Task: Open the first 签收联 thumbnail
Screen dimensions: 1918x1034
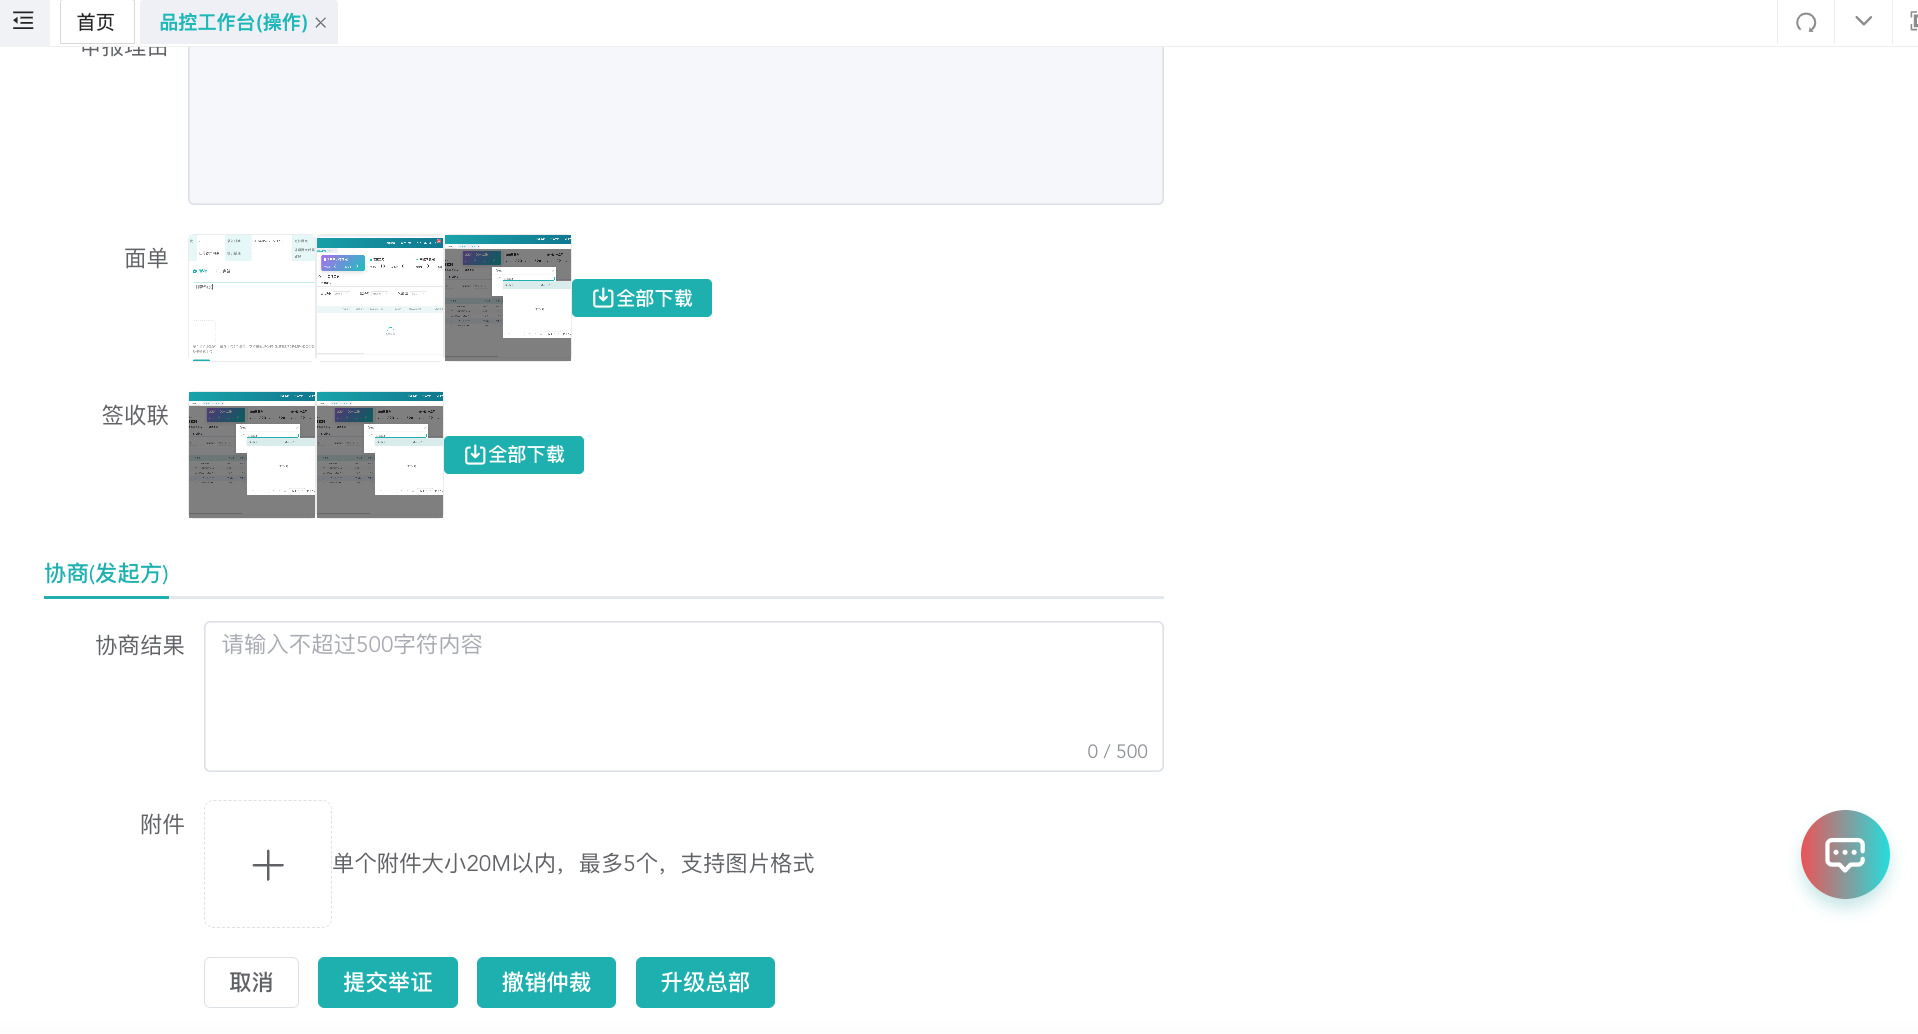Action: click(252, 455)
